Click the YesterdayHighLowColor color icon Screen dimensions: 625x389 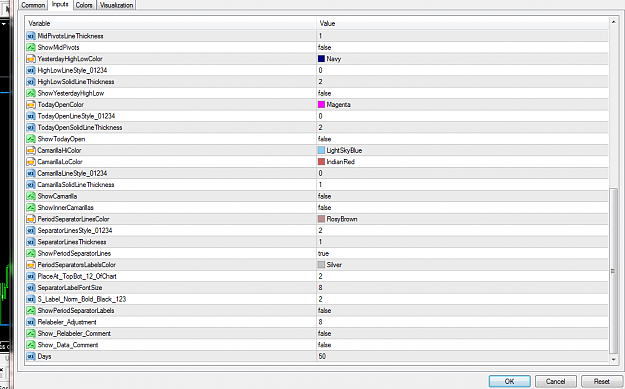pos(31,59)
